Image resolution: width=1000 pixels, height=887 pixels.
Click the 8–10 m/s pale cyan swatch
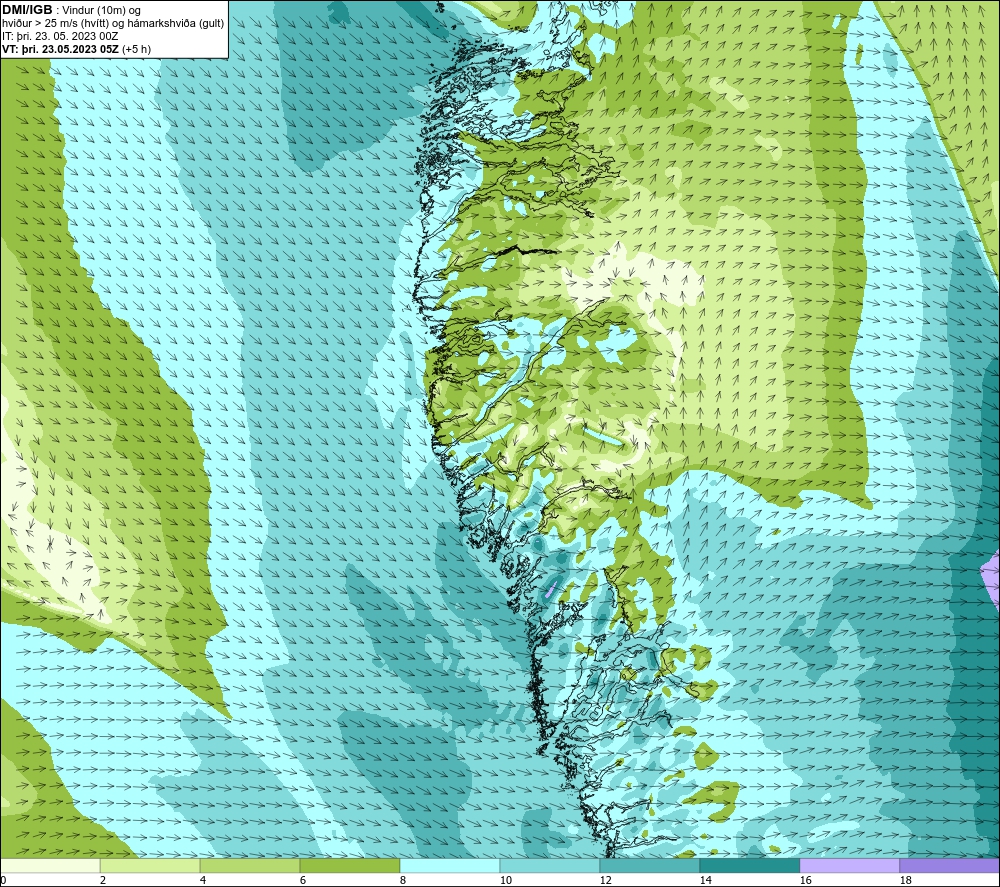click(450, 865)
